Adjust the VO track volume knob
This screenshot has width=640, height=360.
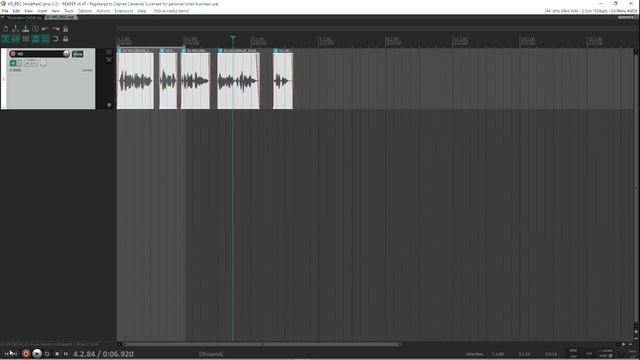pyautogui.click(x=66, y=54)
